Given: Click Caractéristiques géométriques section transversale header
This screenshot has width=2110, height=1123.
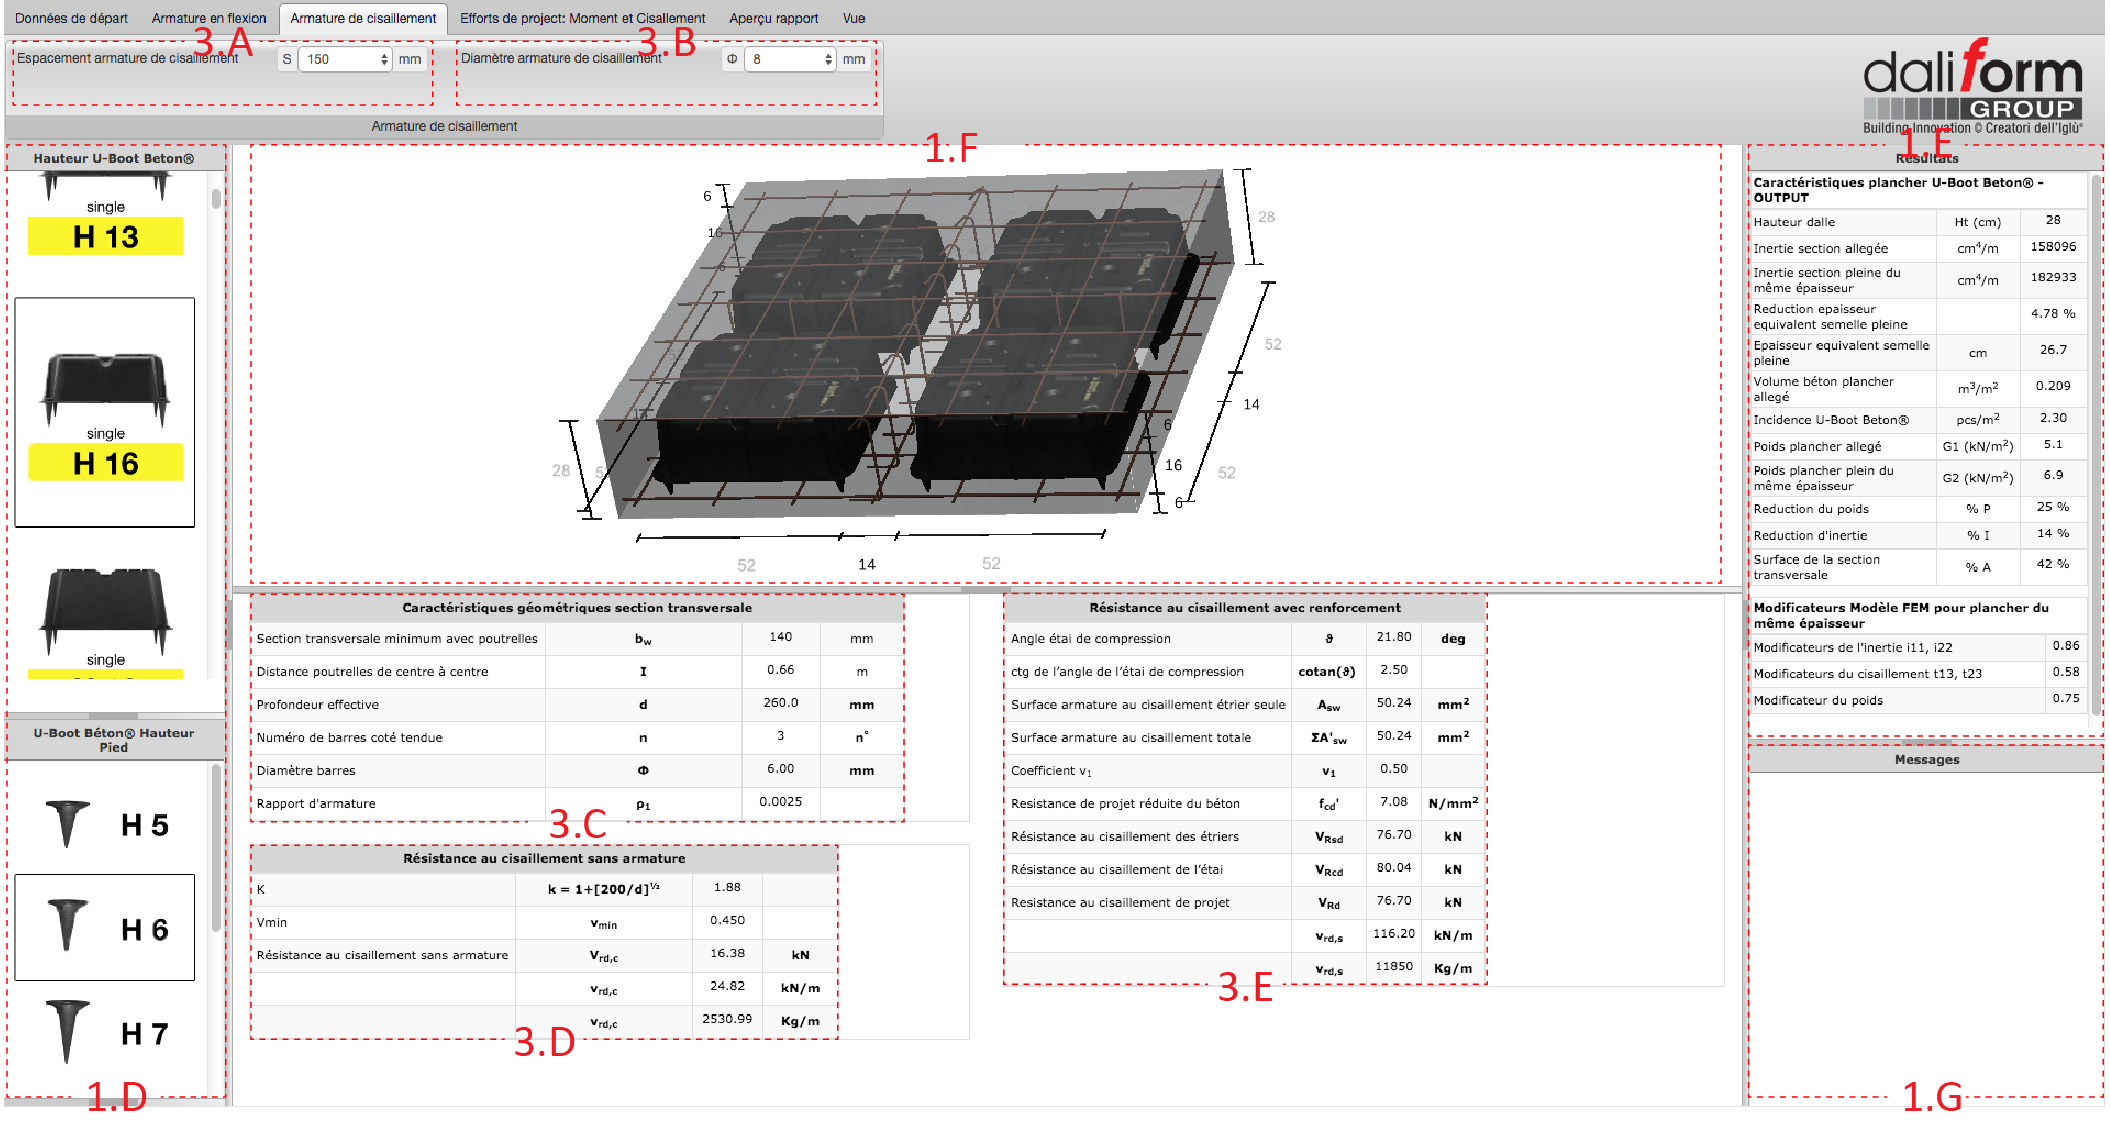Looking at the screenshot, I should coord(577,607).
